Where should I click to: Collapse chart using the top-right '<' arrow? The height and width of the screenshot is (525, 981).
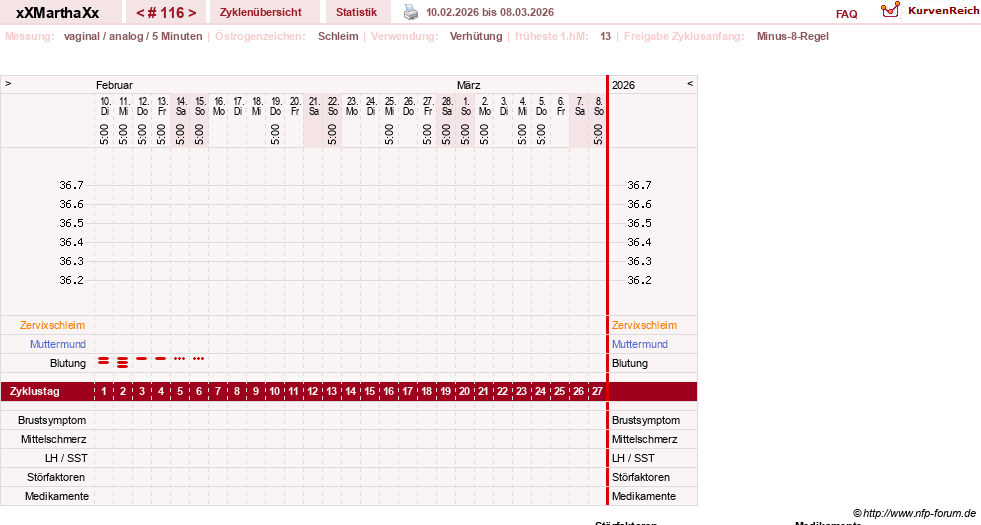coord(690,83)
